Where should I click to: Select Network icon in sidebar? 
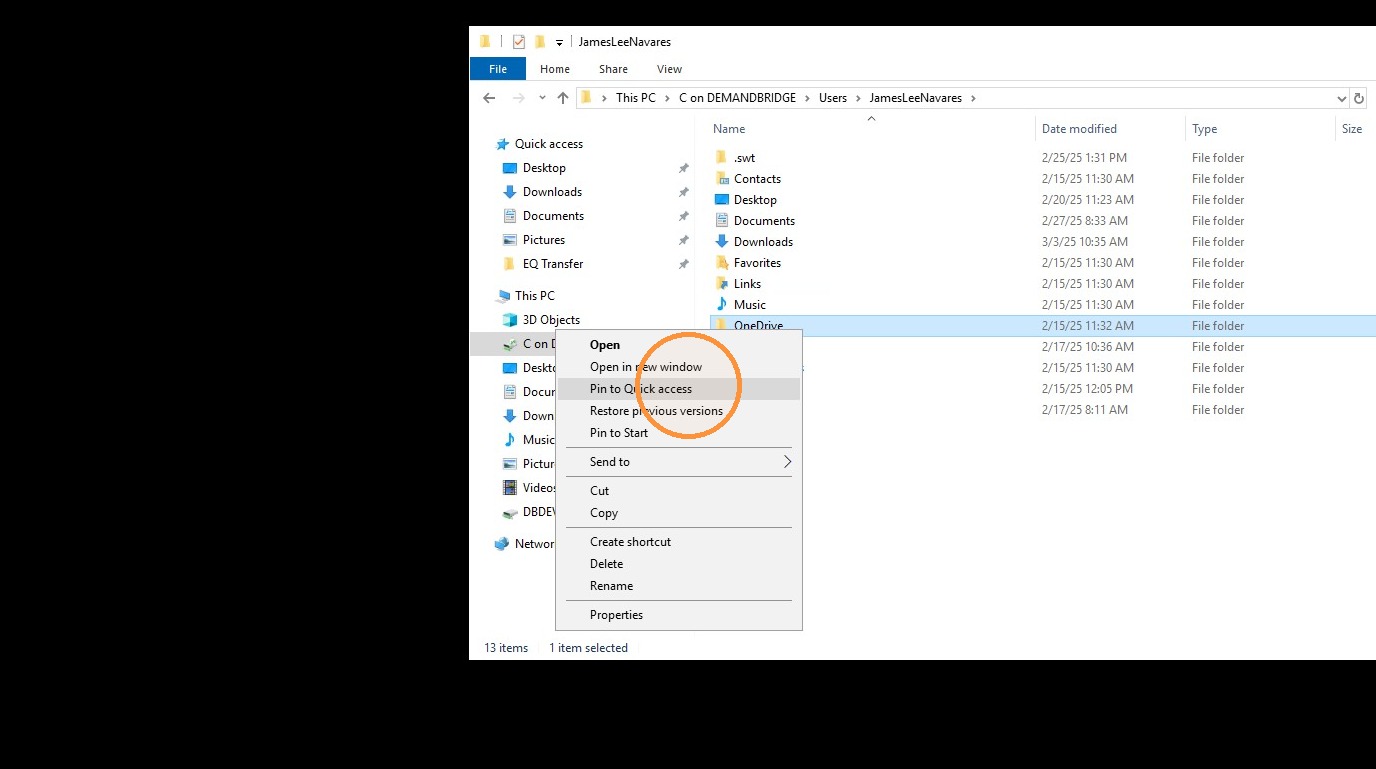click(502, 544)
